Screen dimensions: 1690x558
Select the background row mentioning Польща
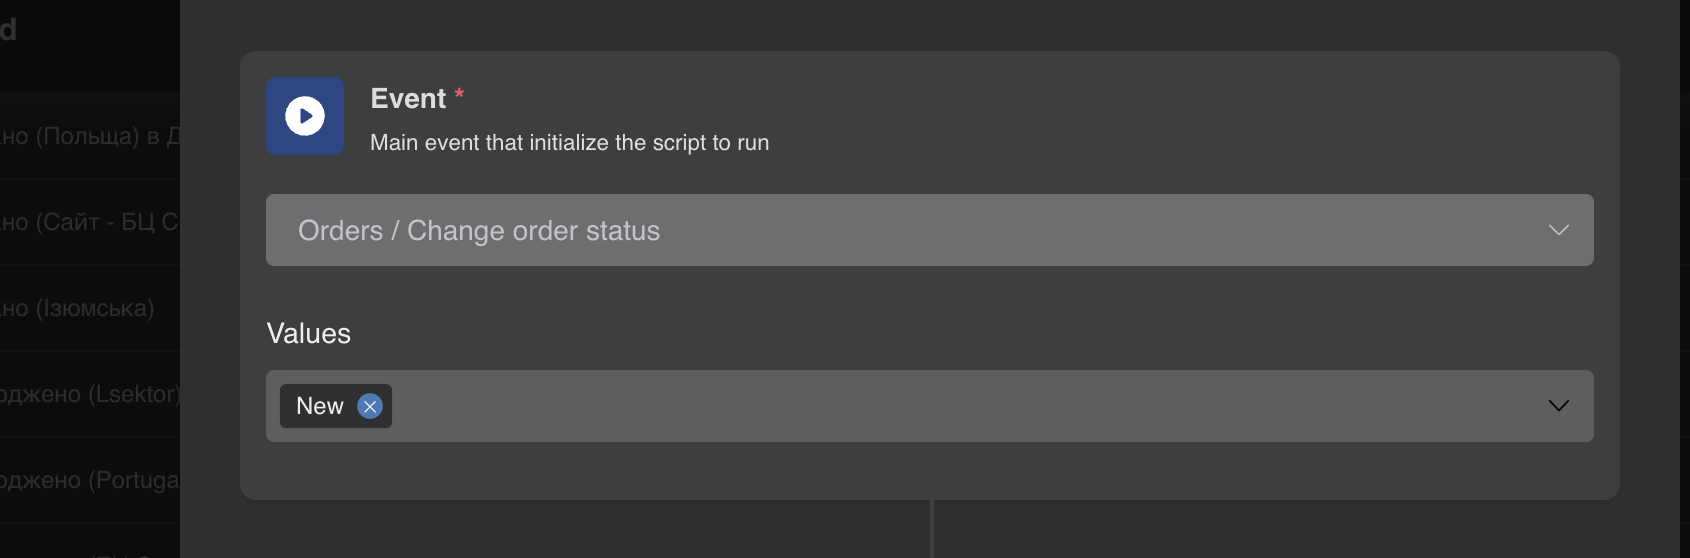point(90,136)
